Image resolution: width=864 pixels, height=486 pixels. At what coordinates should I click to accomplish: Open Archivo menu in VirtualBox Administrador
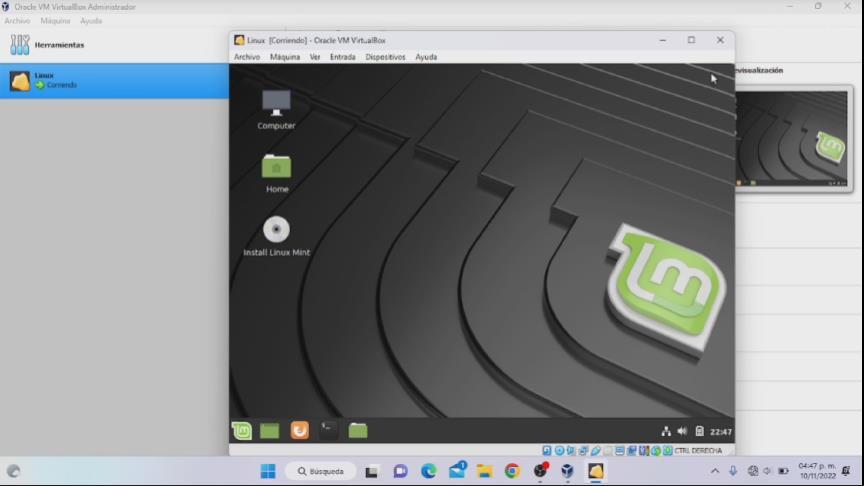point(17,21)
